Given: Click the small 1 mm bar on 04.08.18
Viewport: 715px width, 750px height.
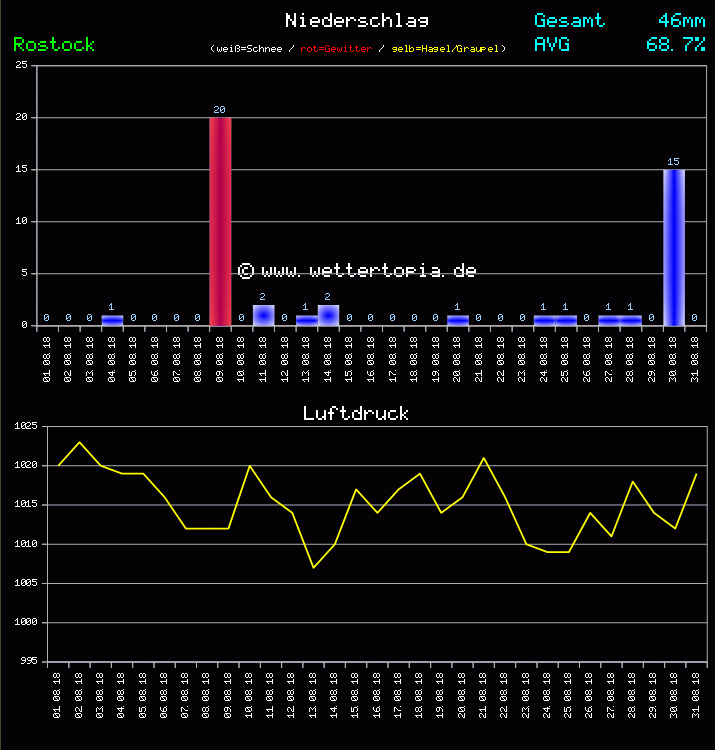Looking at the screenshot, I should click(x=112, y=320).
